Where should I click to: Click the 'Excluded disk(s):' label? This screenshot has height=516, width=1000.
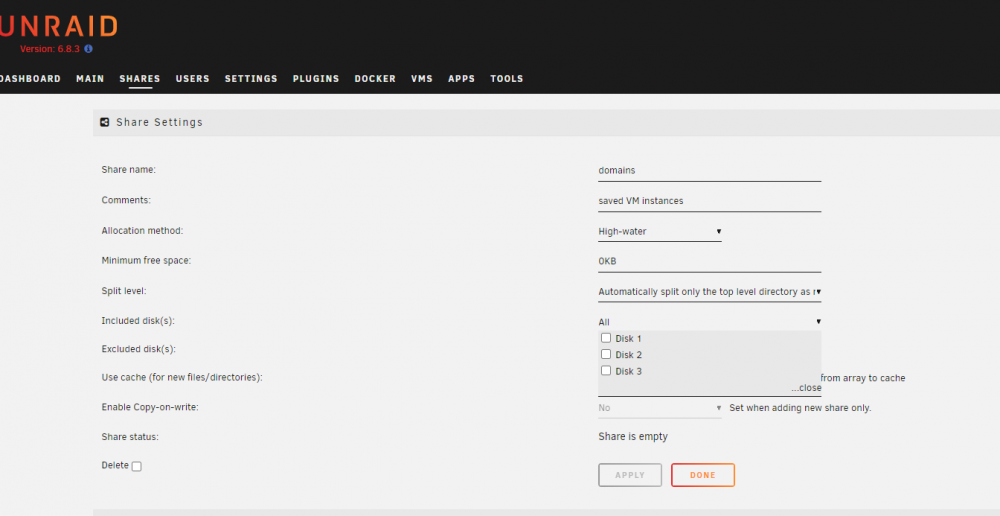tap(138, 349)
